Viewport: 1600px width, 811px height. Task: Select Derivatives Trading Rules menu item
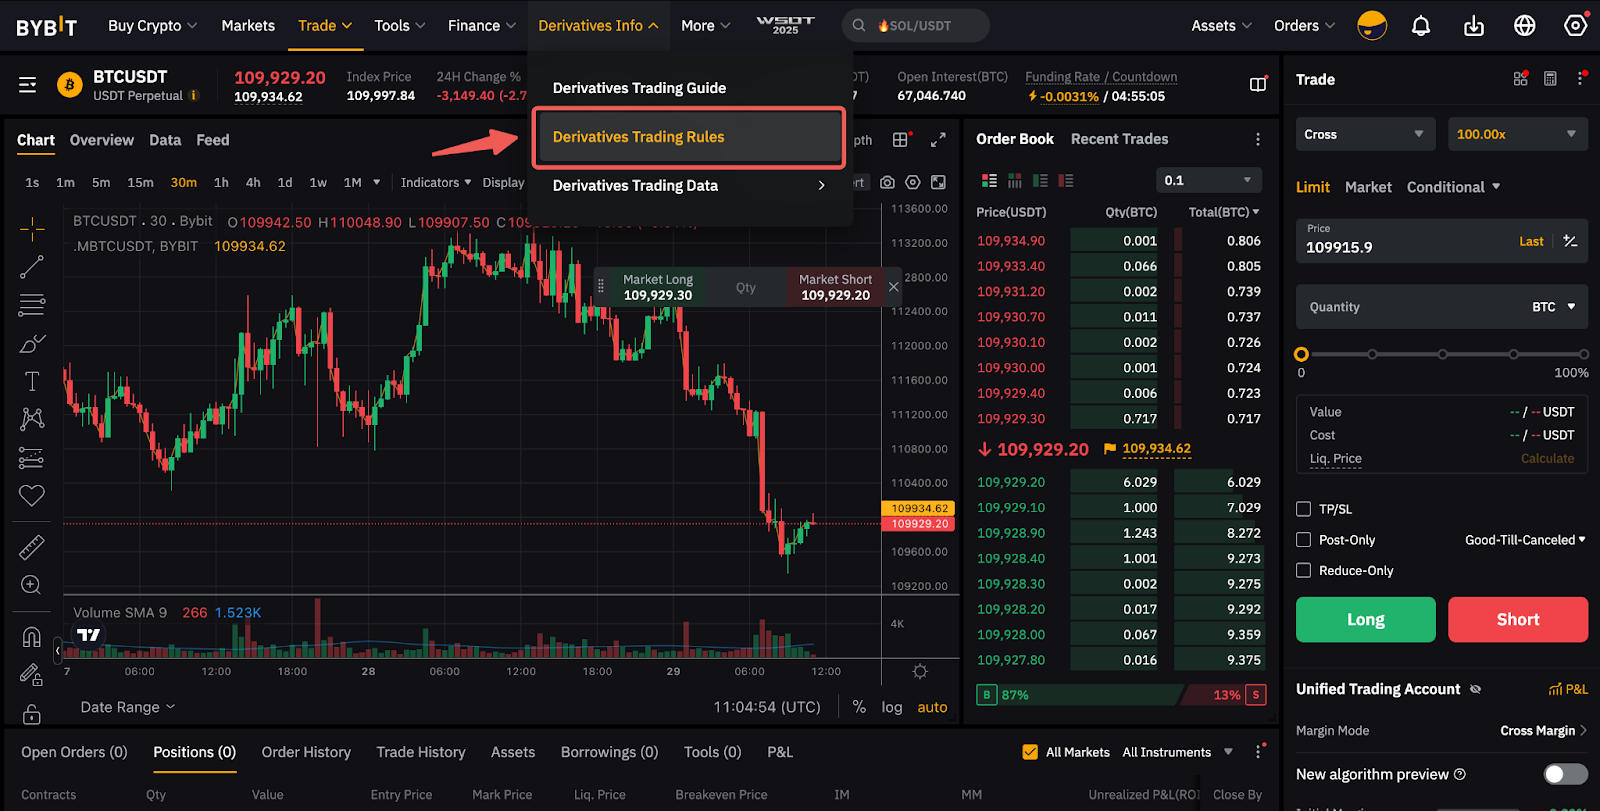pos(689,137)
